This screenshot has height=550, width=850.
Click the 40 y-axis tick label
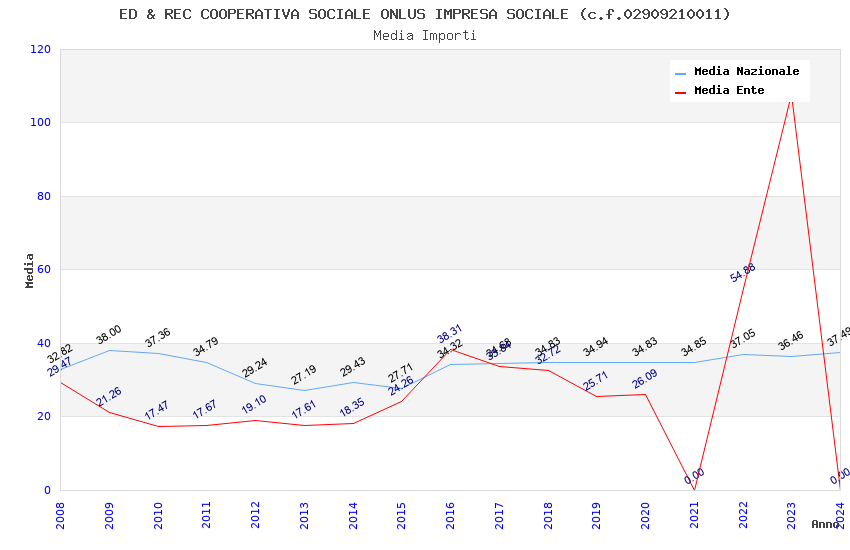point(44,343)
